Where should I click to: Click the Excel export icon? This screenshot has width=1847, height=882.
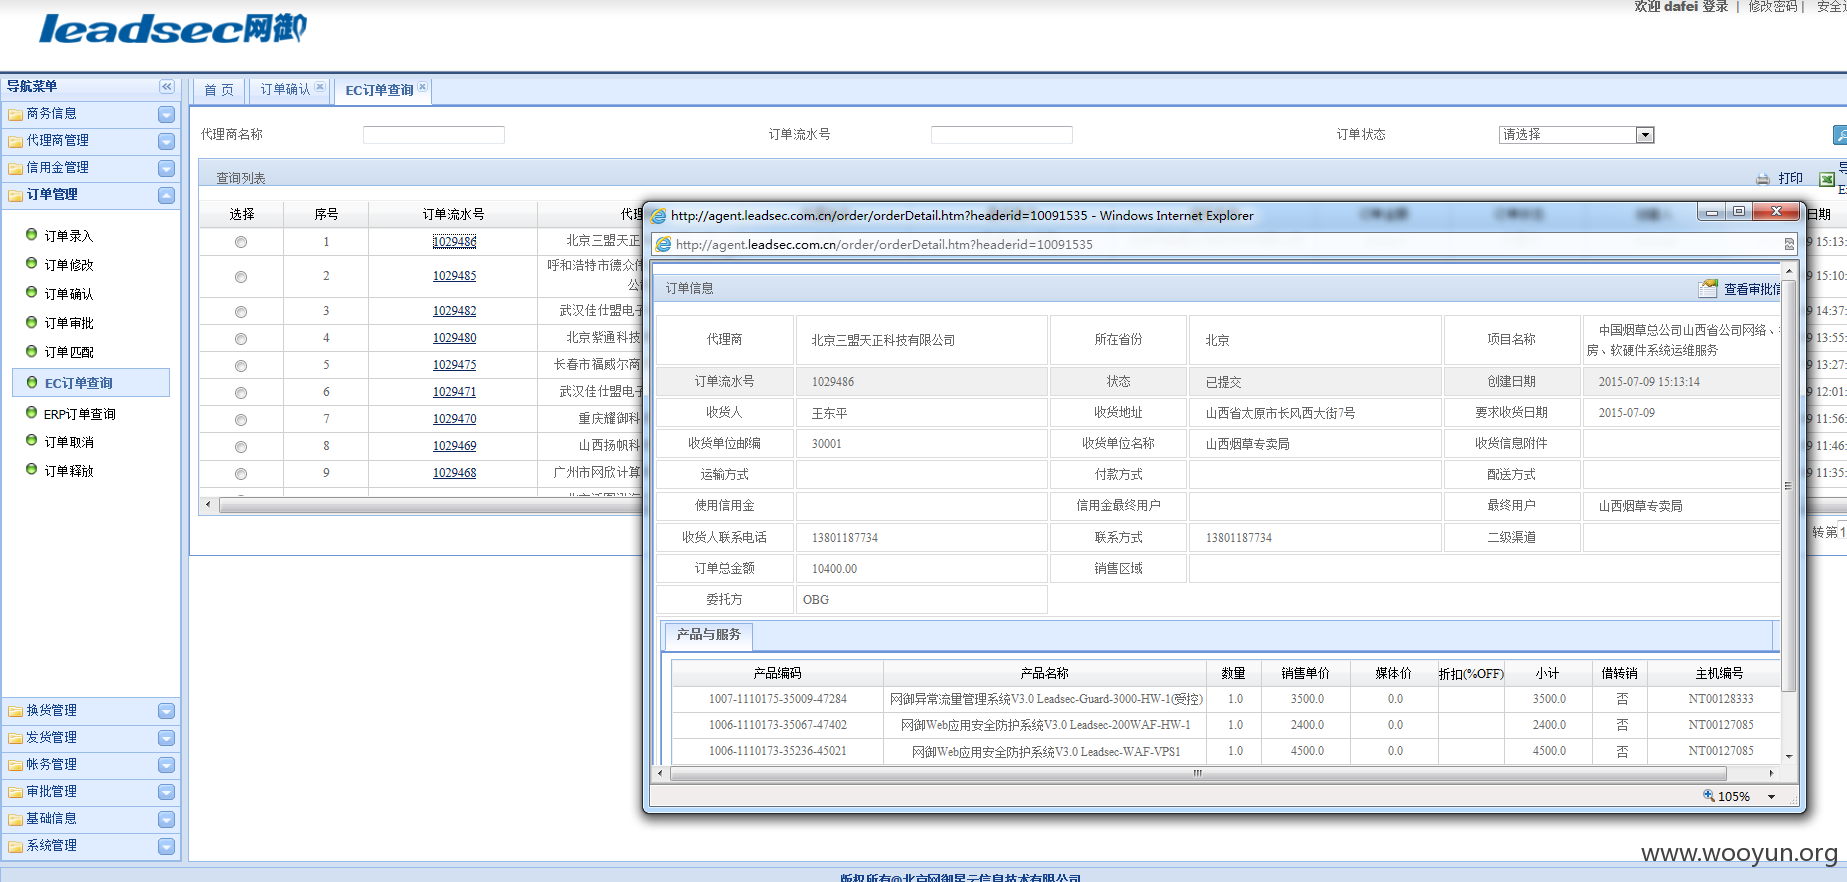(1827, 179)
